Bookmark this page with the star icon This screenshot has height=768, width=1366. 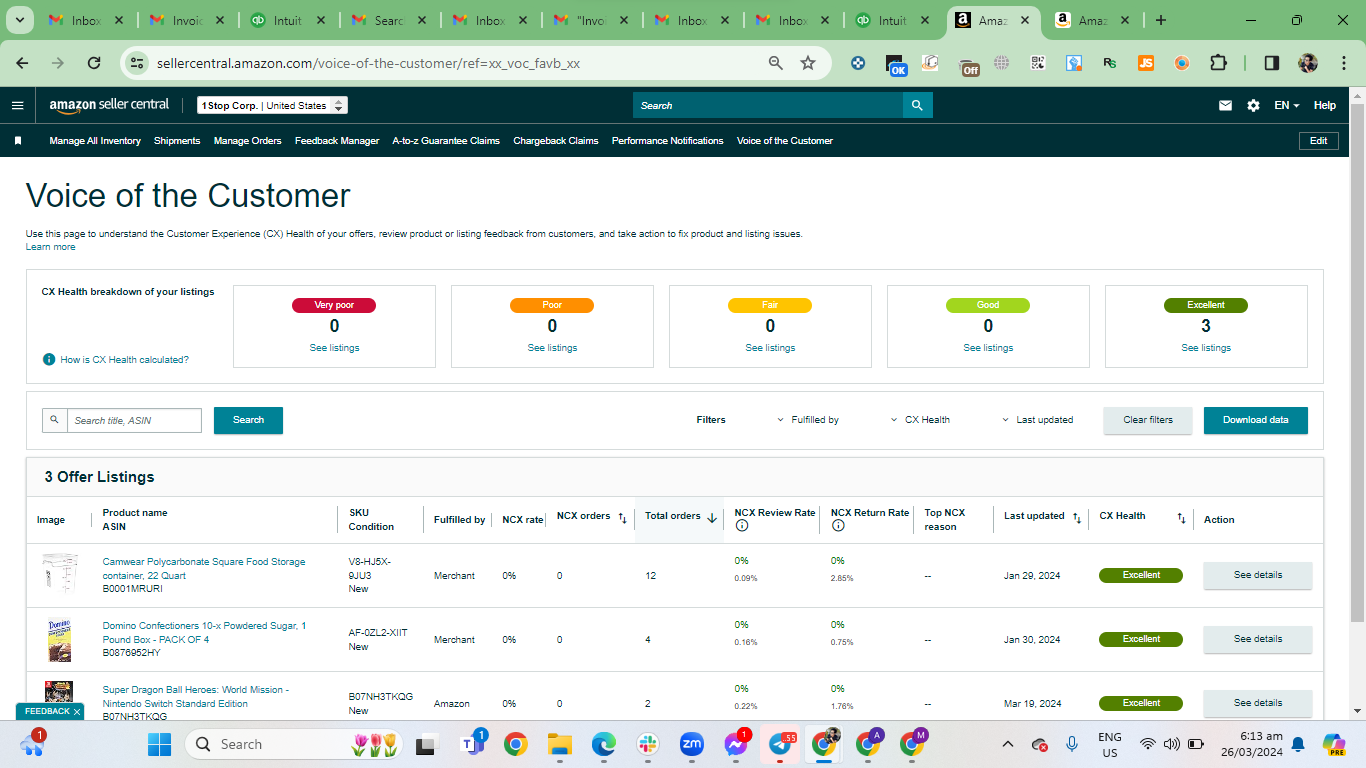[808, 63]
